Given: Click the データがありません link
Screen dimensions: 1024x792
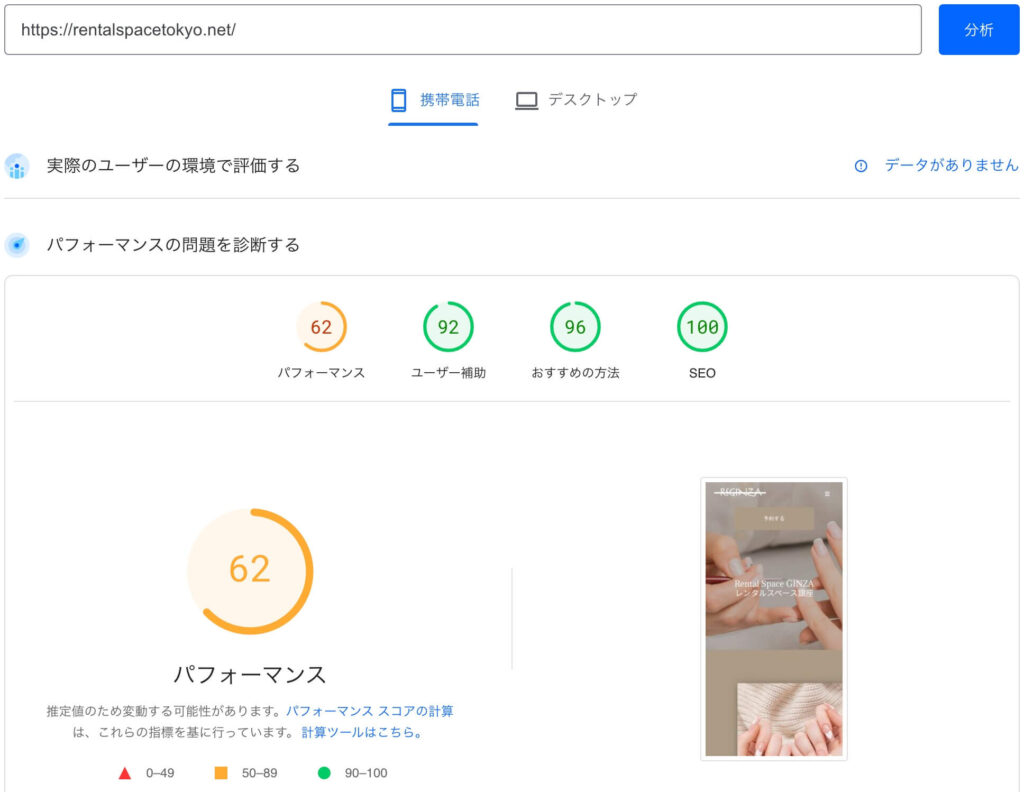Looking at the screenshot, I should point(951,166).
